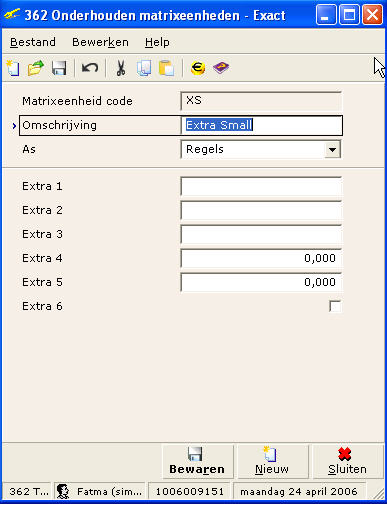Open the Bewerken menu
The width and height of the screenshot is (387, 505).
point(100,42)
